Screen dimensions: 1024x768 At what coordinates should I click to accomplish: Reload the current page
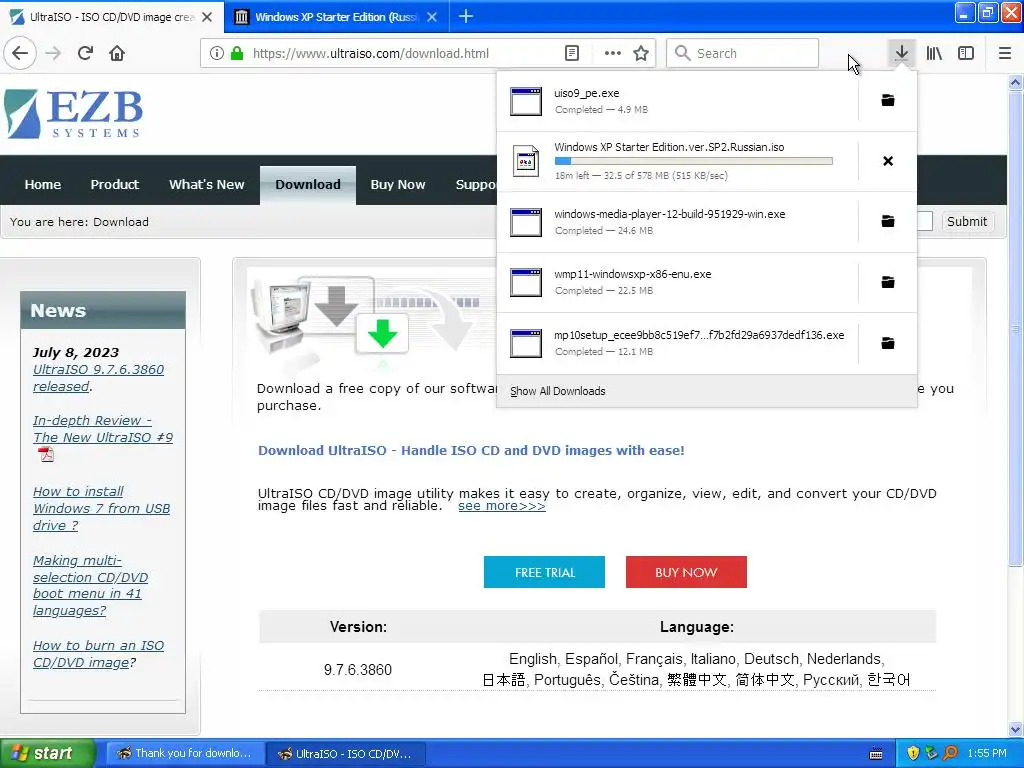coord(86,53)
